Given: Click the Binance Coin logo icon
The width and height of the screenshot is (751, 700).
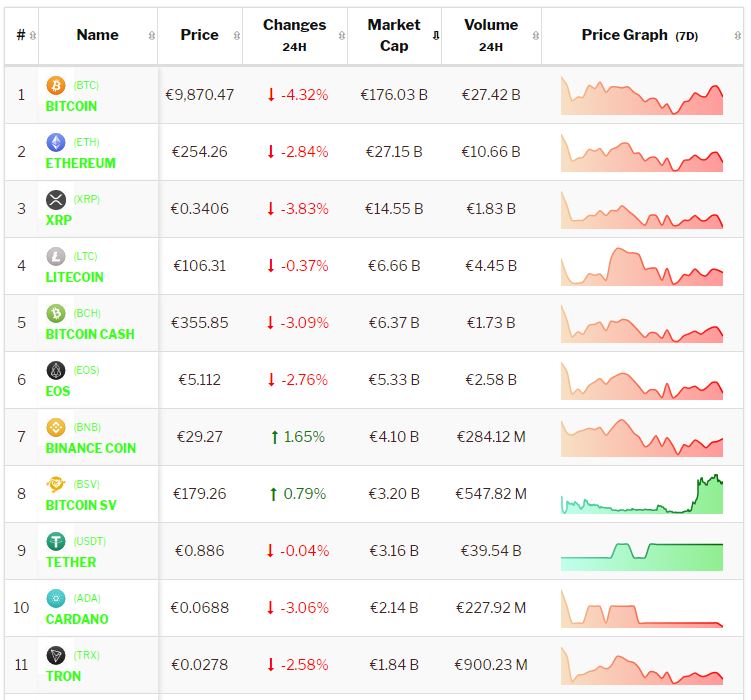Looking at the screenshot, I should (x=56, y=428).
